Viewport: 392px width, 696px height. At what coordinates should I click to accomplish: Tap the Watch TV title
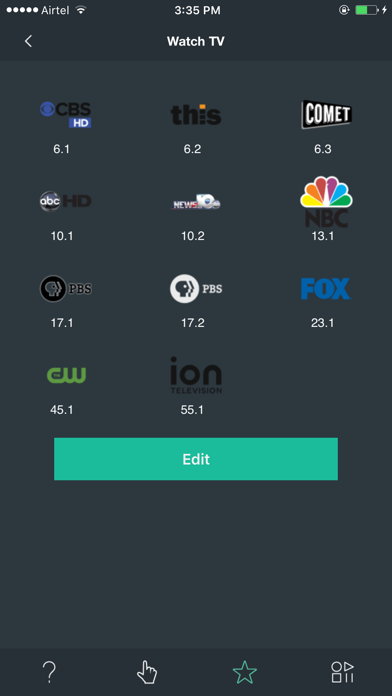pyautogui.click(x=196, y=41)
